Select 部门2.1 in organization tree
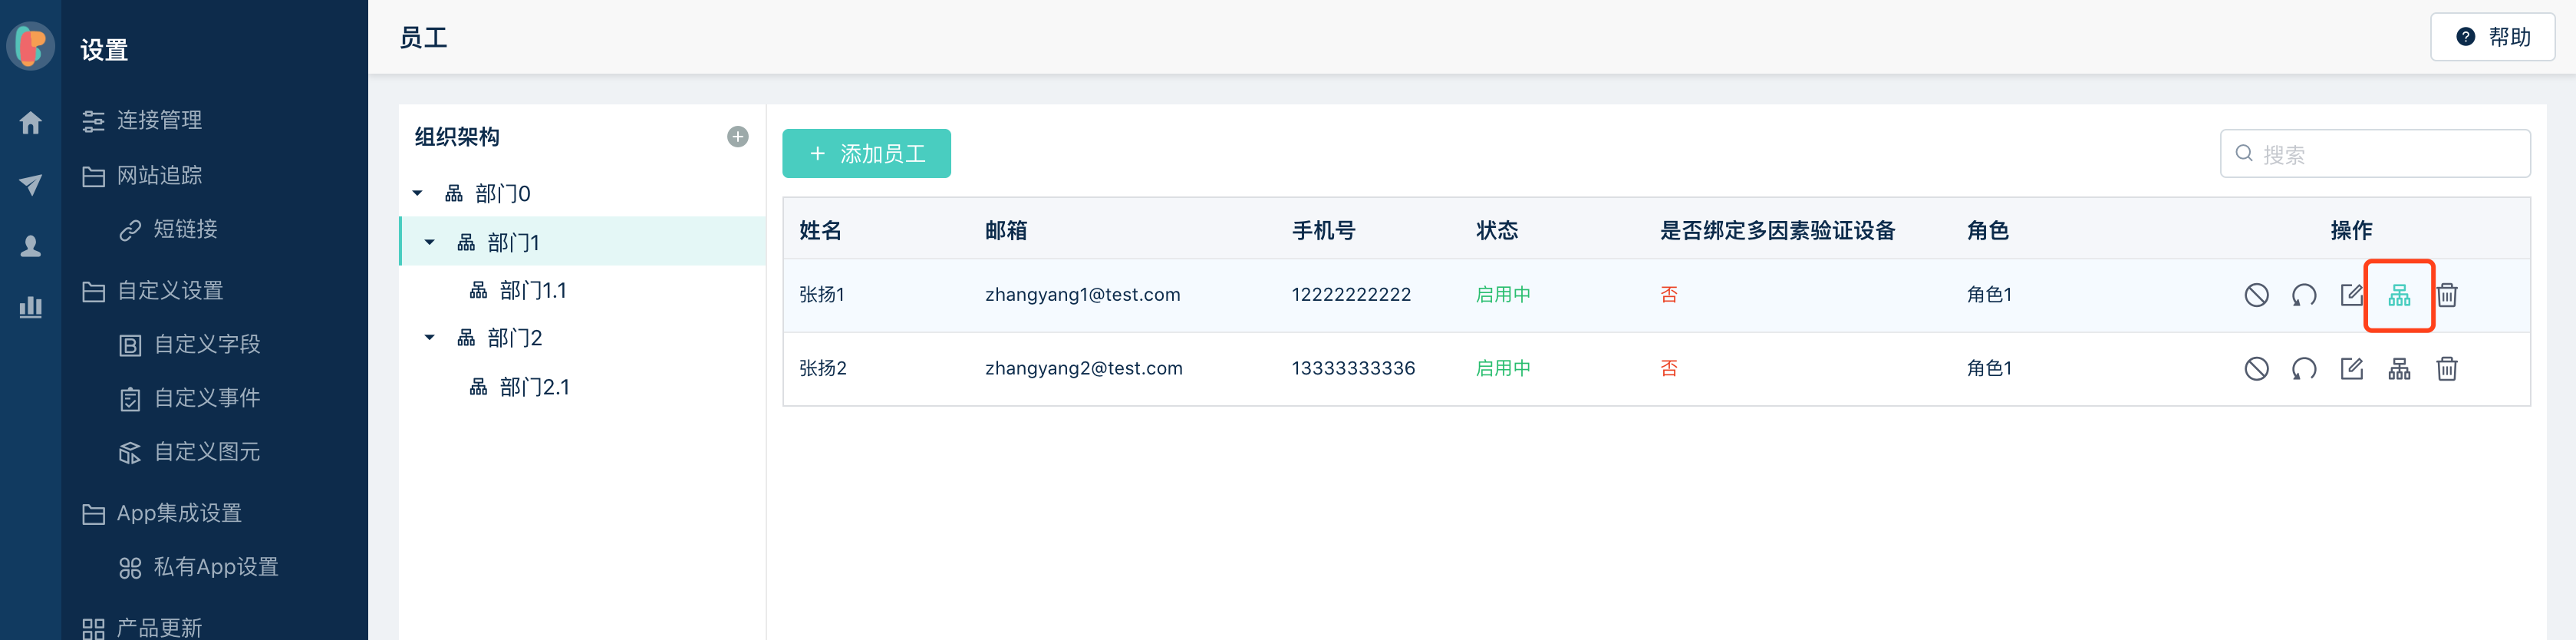Viewport: 2576px width, 640px height. click(x=534, y=387)
